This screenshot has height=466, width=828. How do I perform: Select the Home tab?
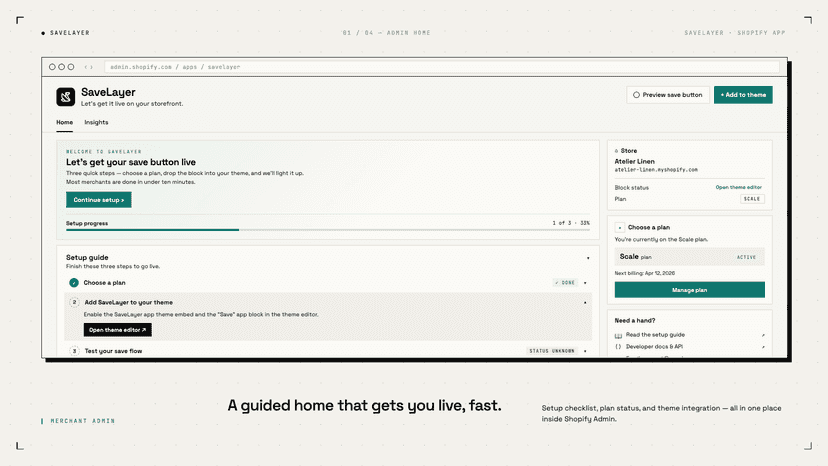[x=64, y=122]
